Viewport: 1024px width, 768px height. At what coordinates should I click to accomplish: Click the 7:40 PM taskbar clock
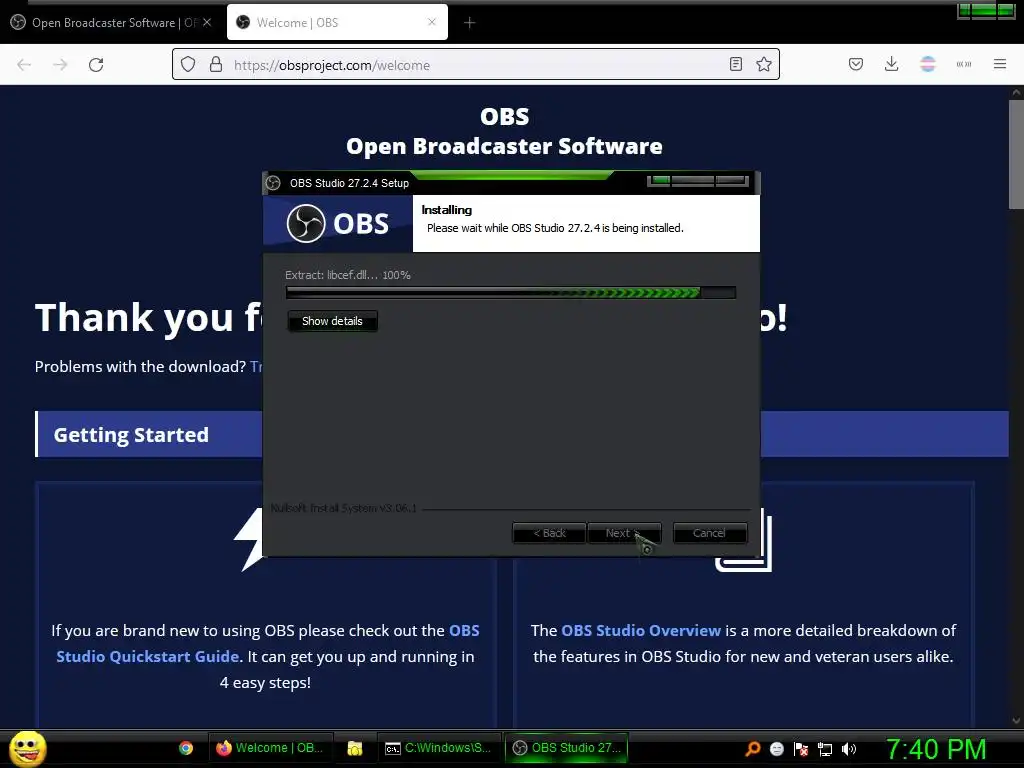click(936, 749)
